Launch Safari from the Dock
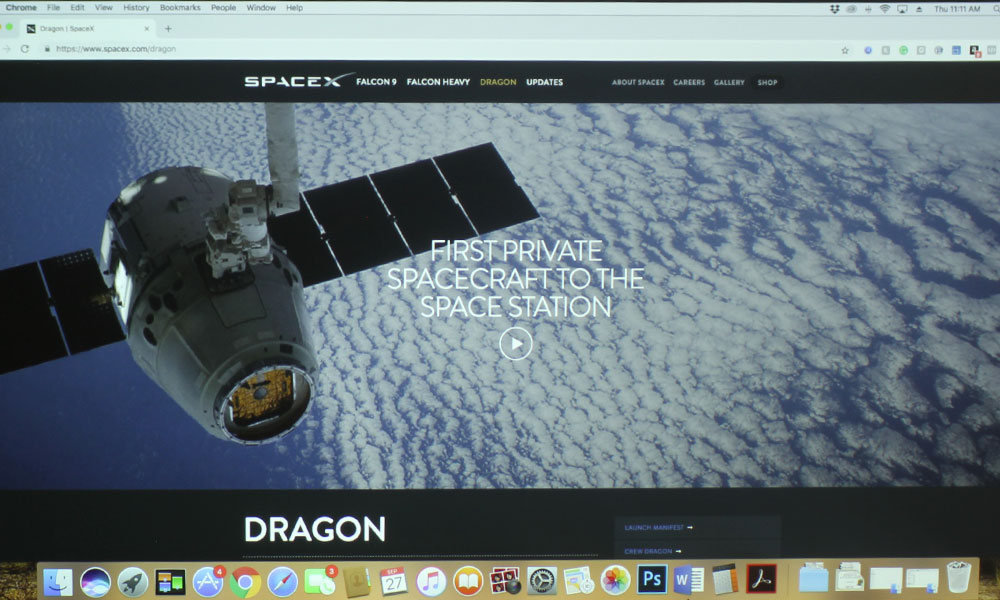 coord(282,582)
